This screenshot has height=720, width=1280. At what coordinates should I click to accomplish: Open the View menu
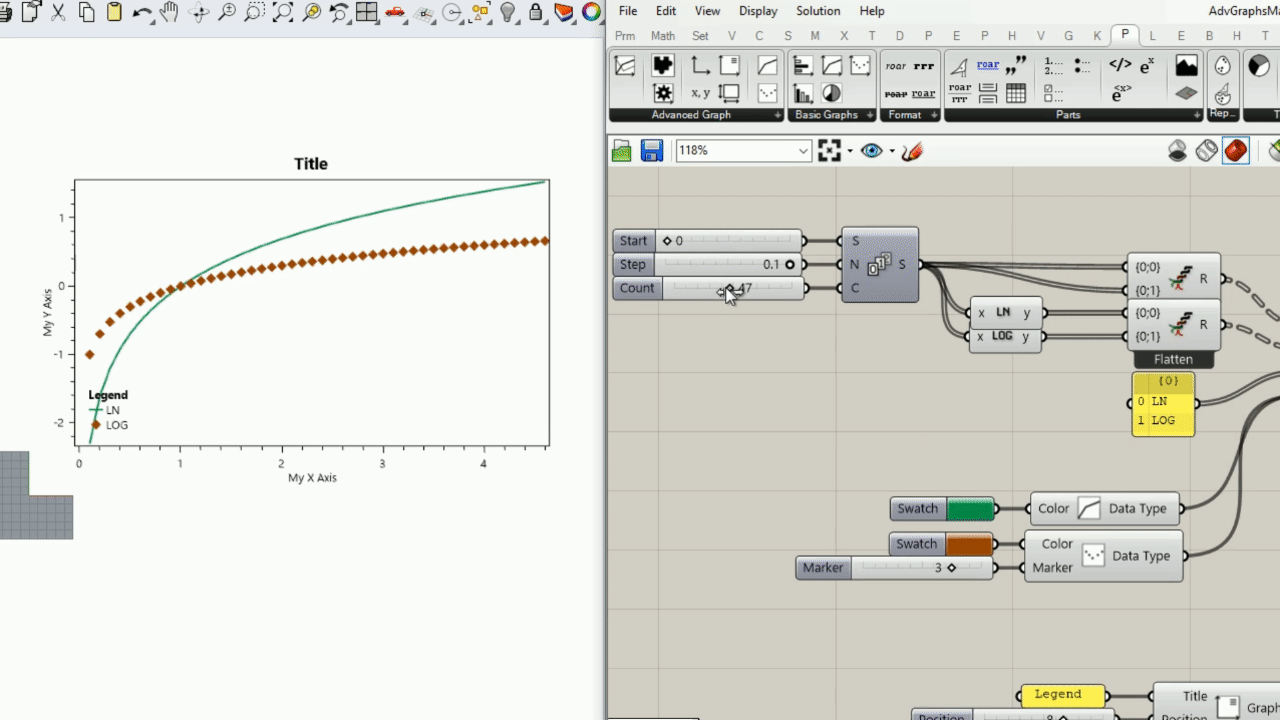[707, 11]
